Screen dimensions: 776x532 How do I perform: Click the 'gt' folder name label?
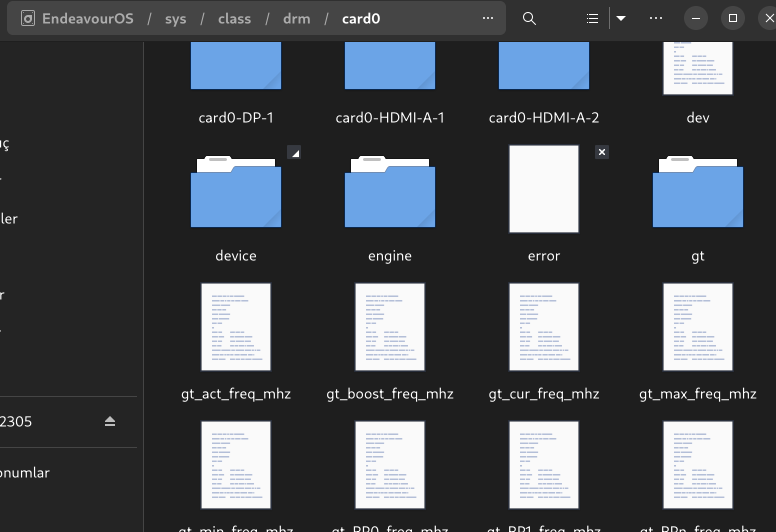pos(698,256)
